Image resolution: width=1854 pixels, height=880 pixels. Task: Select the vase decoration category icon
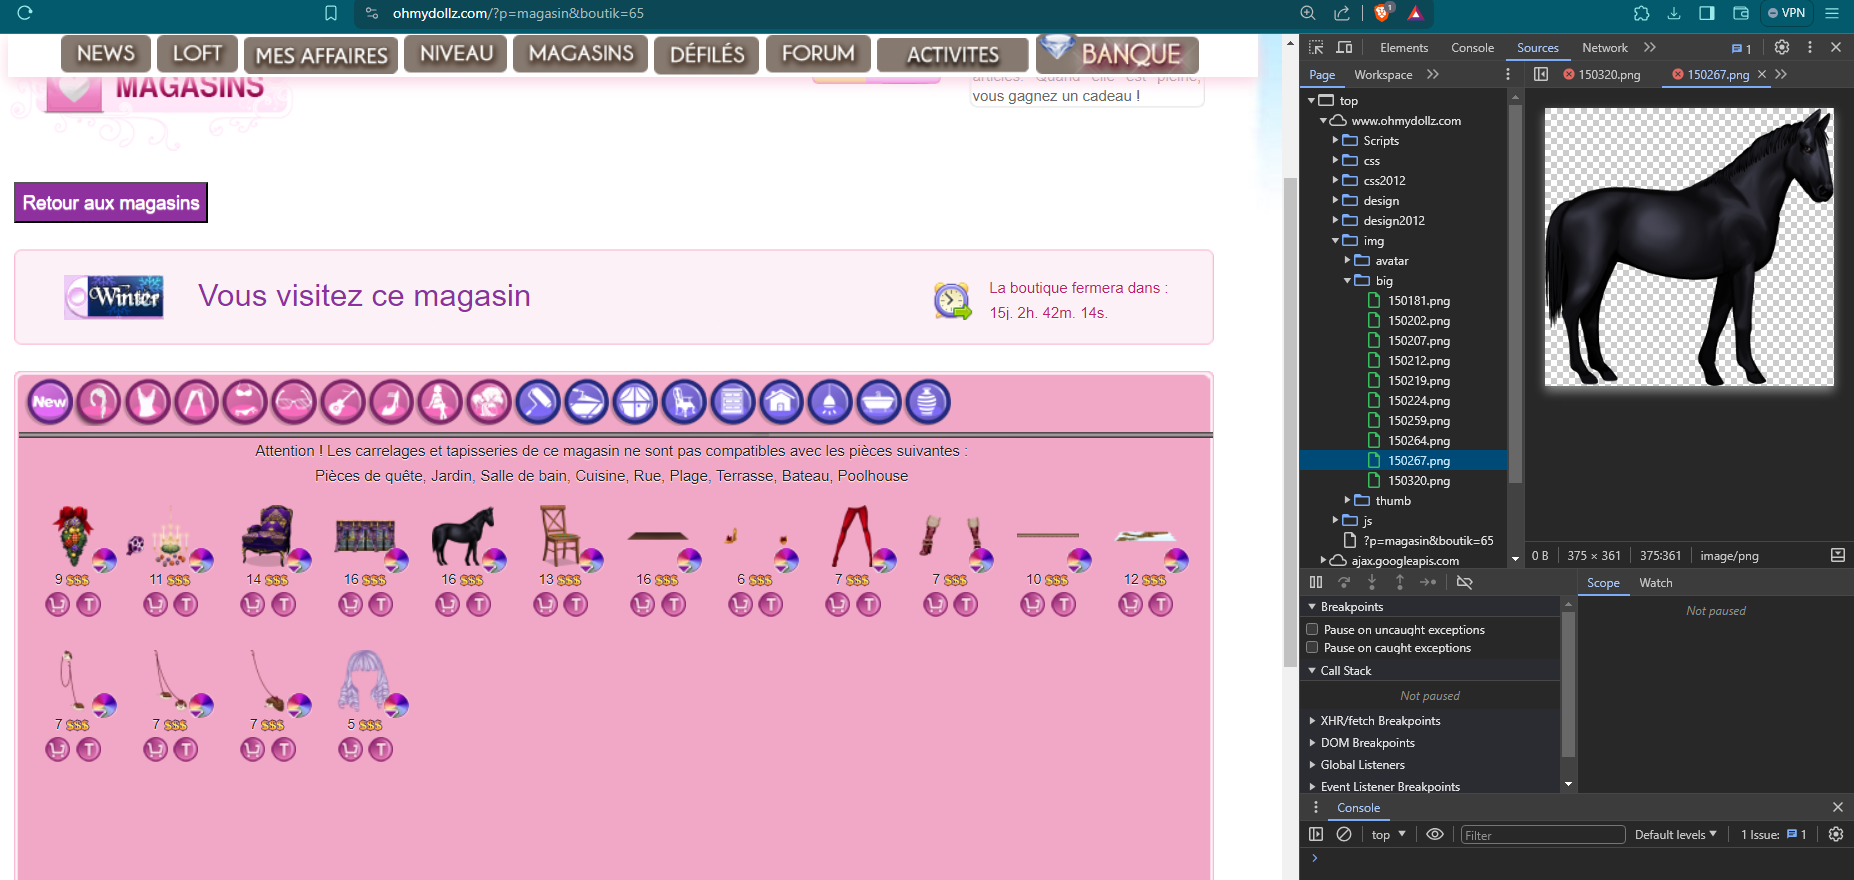928,402
